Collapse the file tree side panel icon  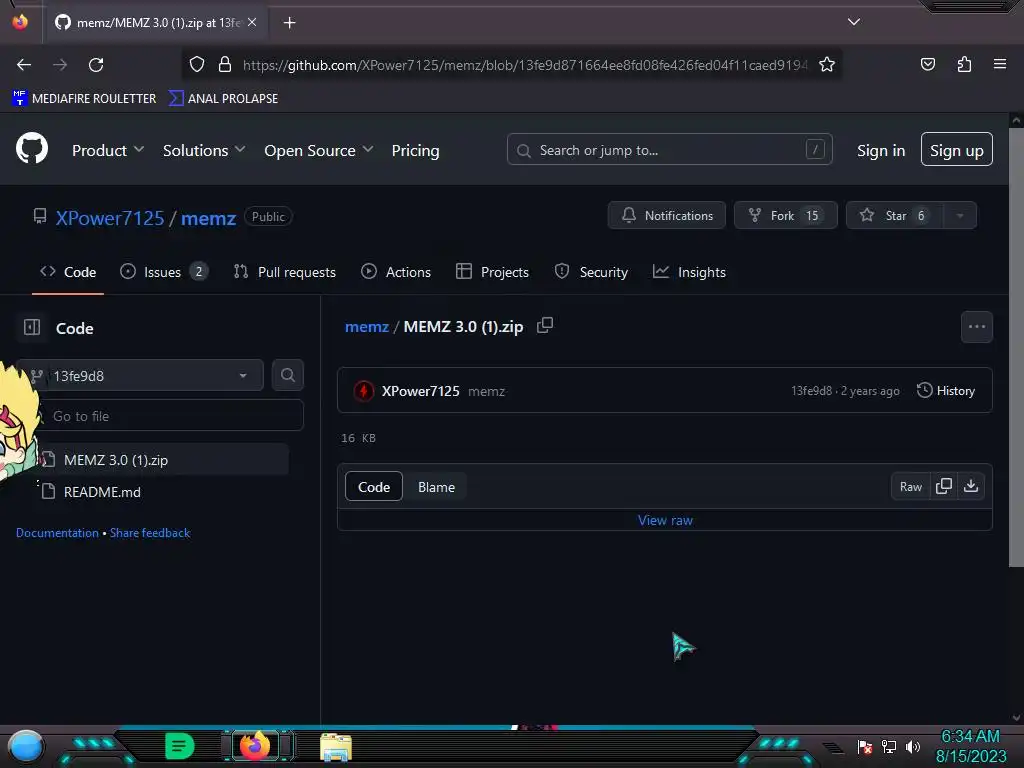pos(32,327)
